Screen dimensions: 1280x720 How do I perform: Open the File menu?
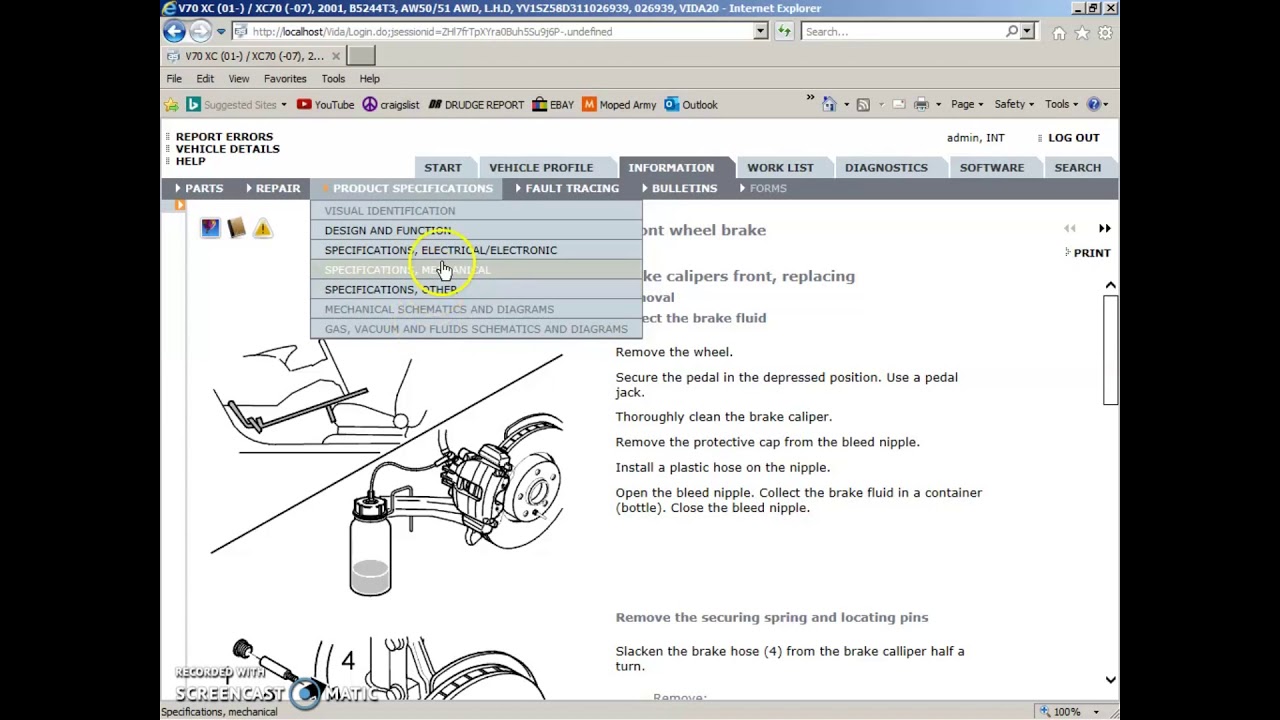(x=174, y=78)
